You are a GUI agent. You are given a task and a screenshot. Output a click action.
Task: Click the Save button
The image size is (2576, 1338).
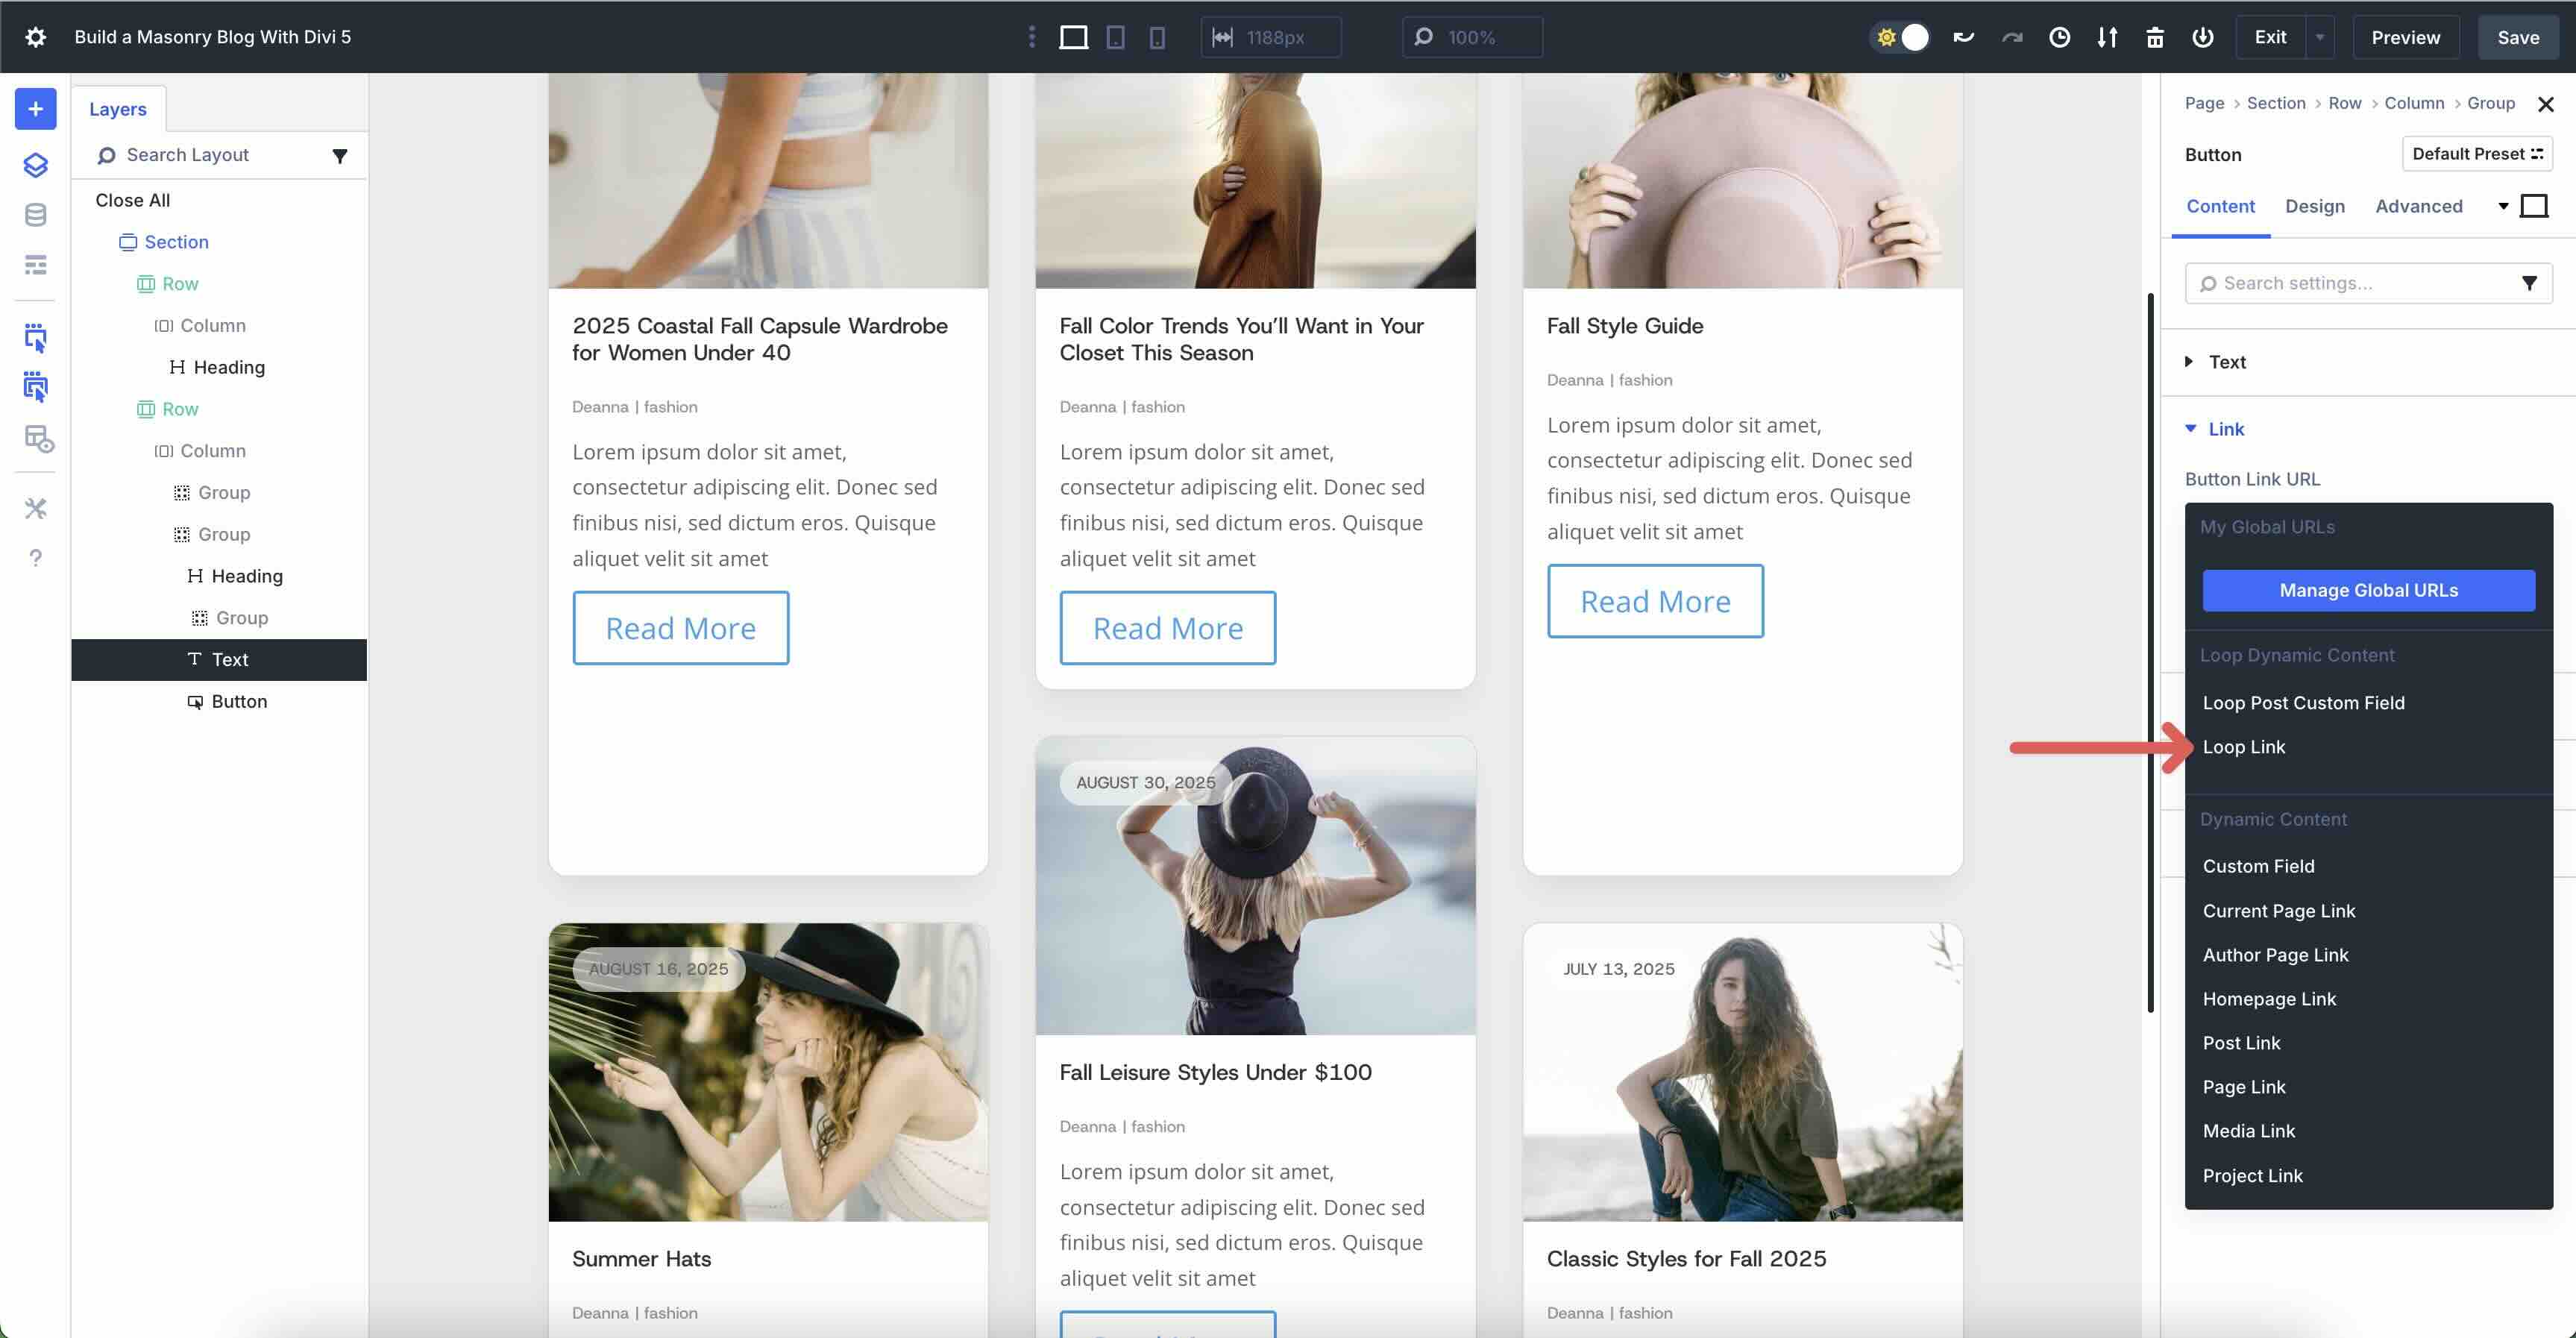(x=2518, y=37)
